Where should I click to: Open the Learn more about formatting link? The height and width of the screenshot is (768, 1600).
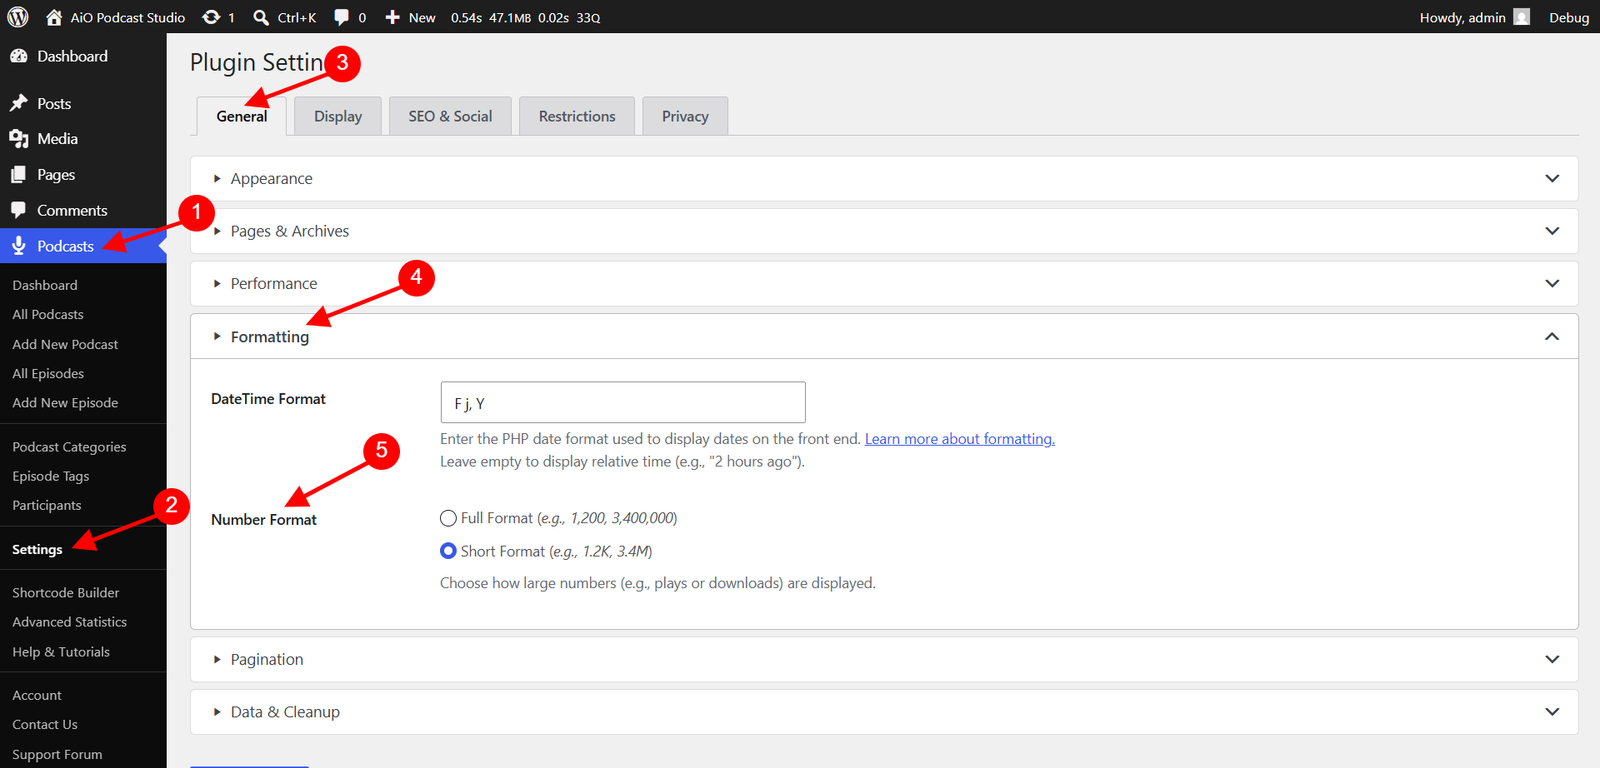click(960, 439)
